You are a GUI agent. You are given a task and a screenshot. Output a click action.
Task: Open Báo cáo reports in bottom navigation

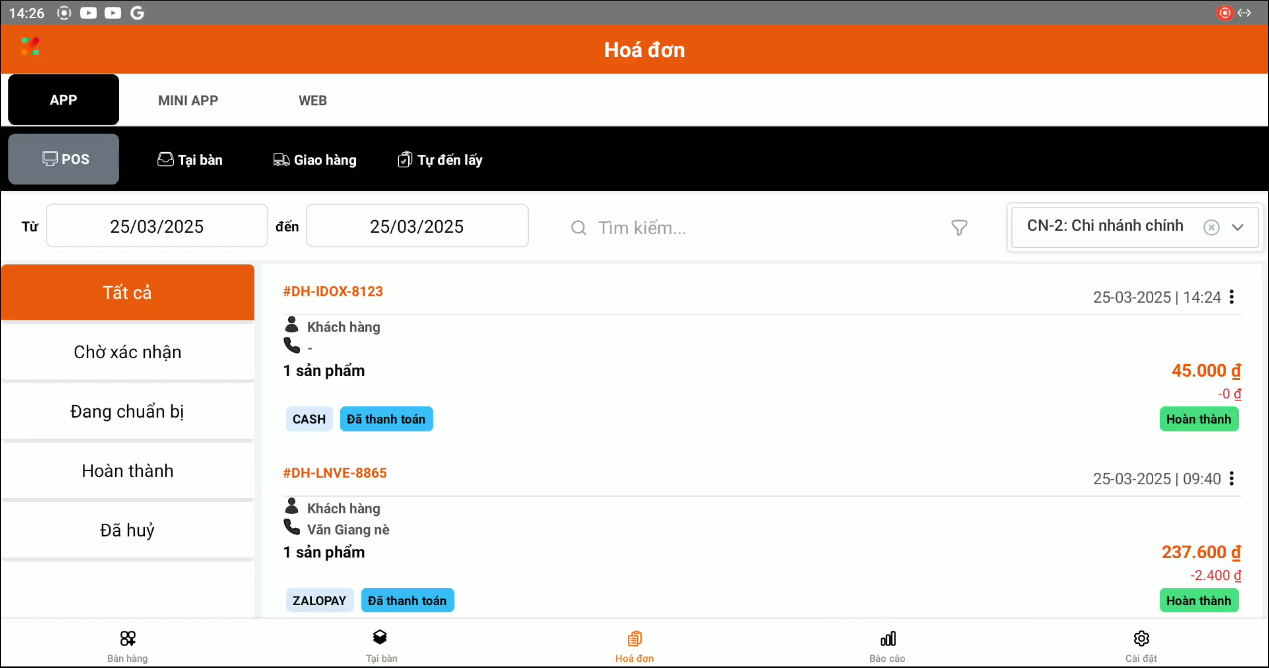point(887,645)
